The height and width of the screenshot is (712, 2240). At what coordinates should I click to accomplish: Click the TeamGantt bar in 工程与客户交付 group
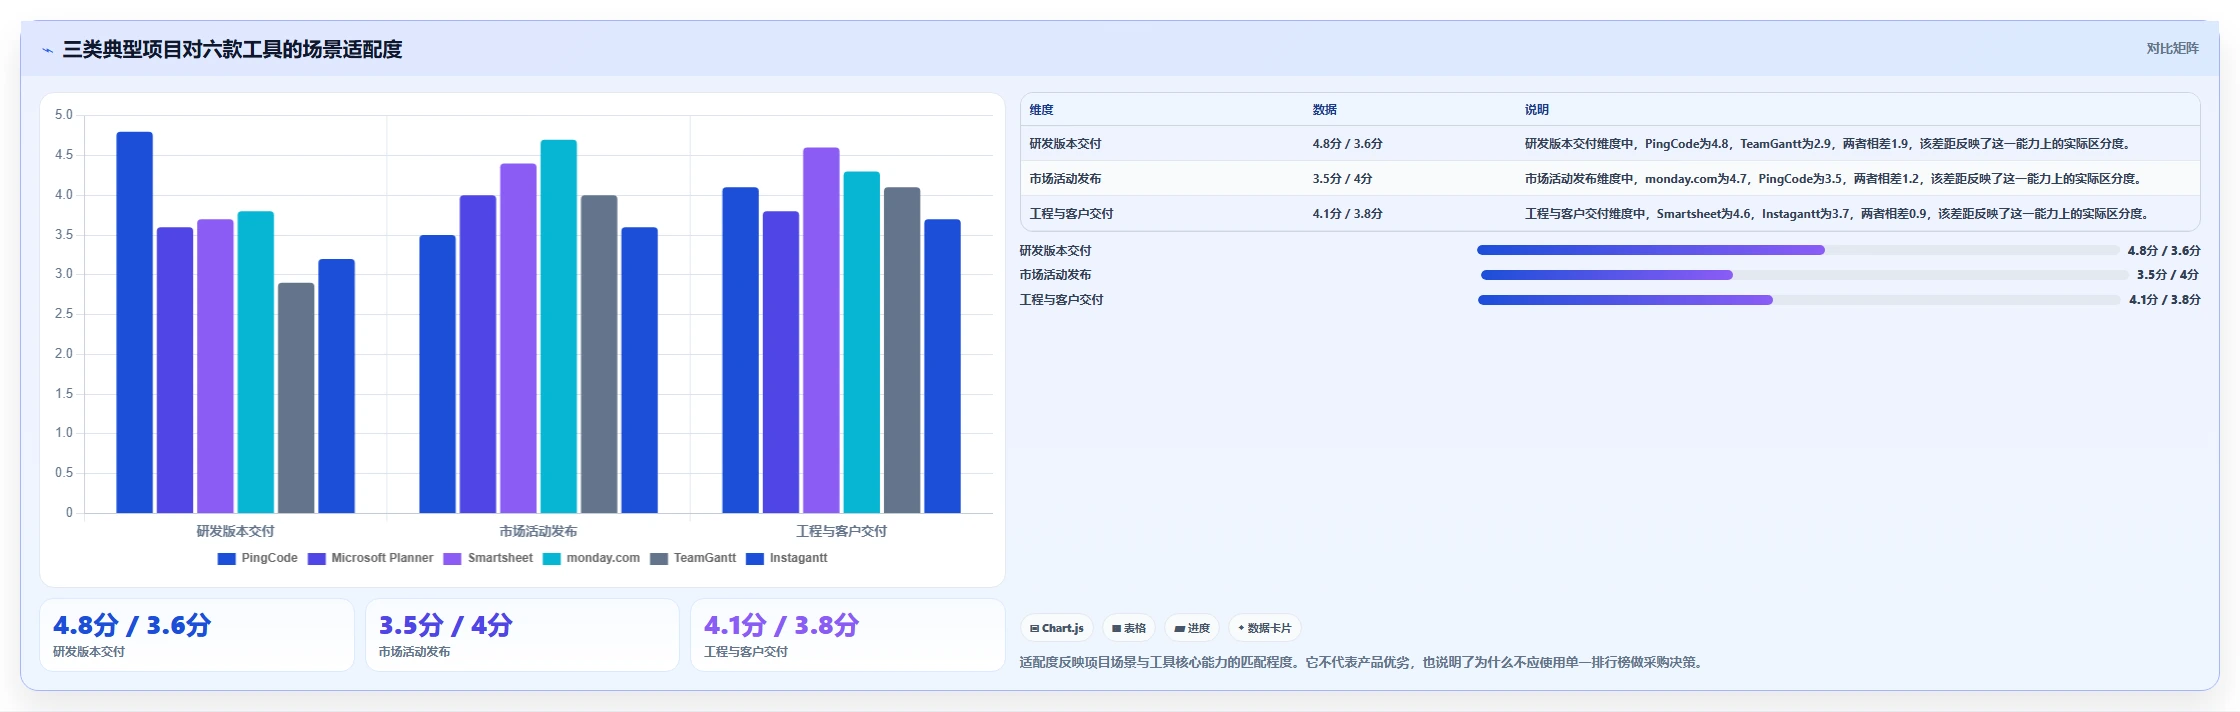(x=902, y=350)
